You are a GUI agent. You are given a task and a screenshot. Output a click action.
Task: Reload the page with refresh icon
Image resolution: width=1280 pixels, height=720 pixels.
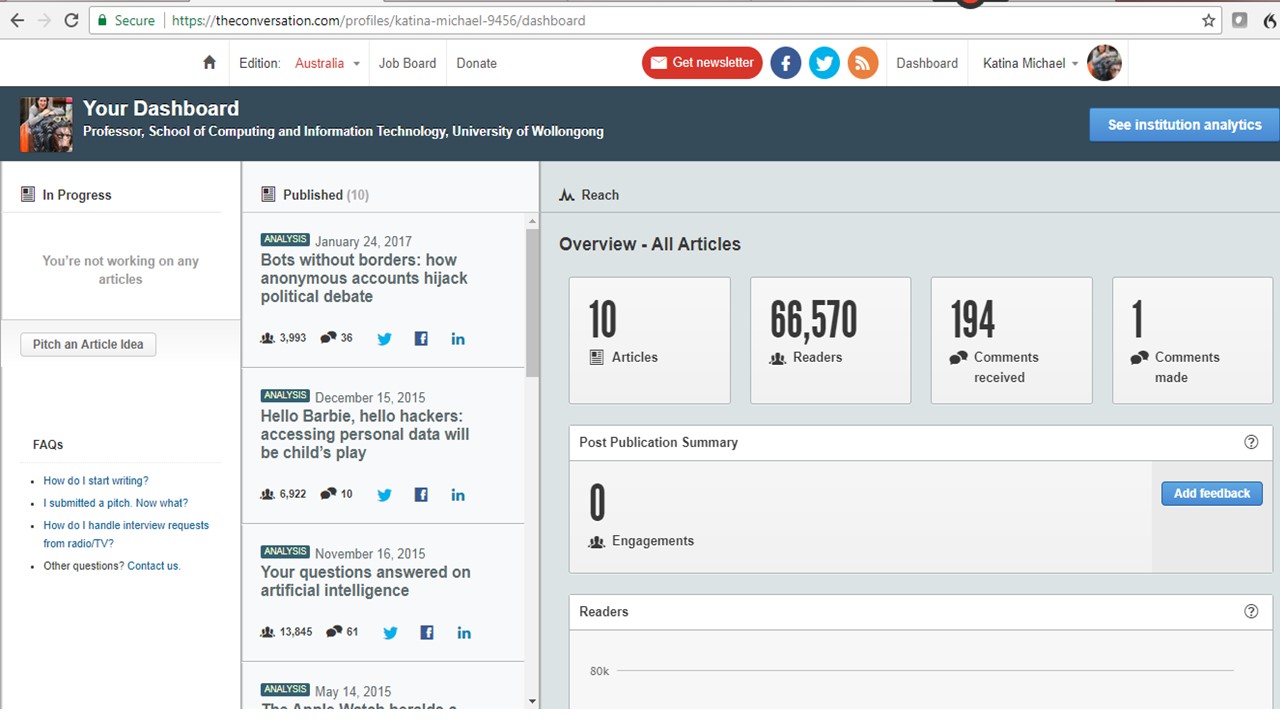click(71, 20)
